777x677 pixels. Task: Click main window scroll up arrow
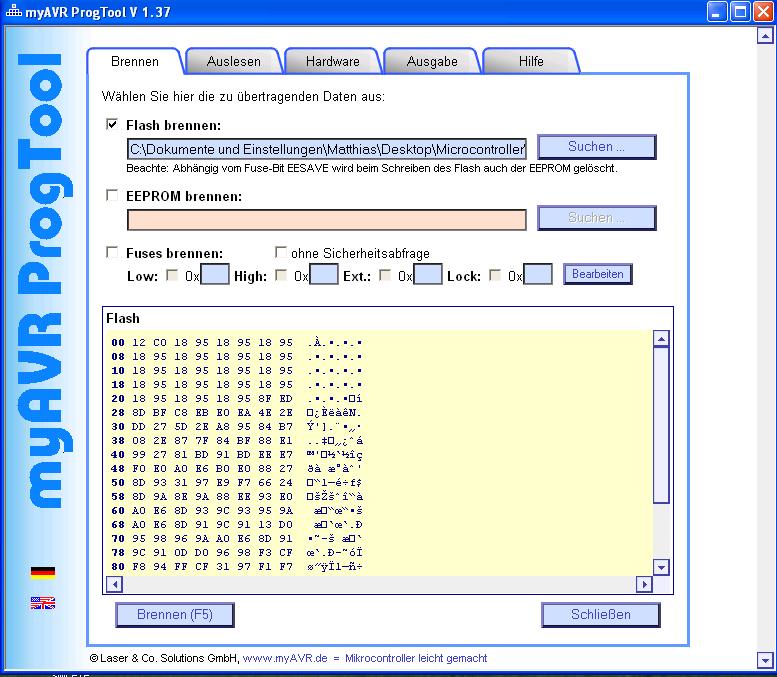(765, 36)
